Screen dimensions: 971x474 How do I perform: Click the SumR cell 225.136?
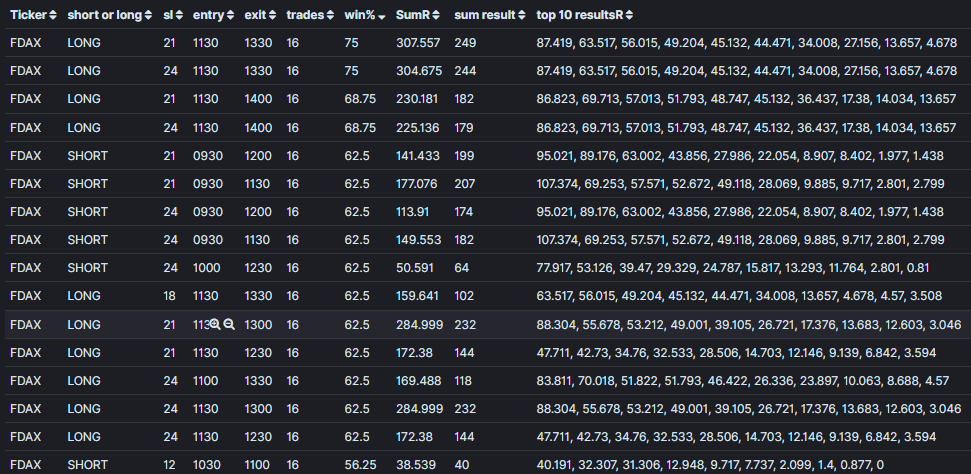point(417,128)
